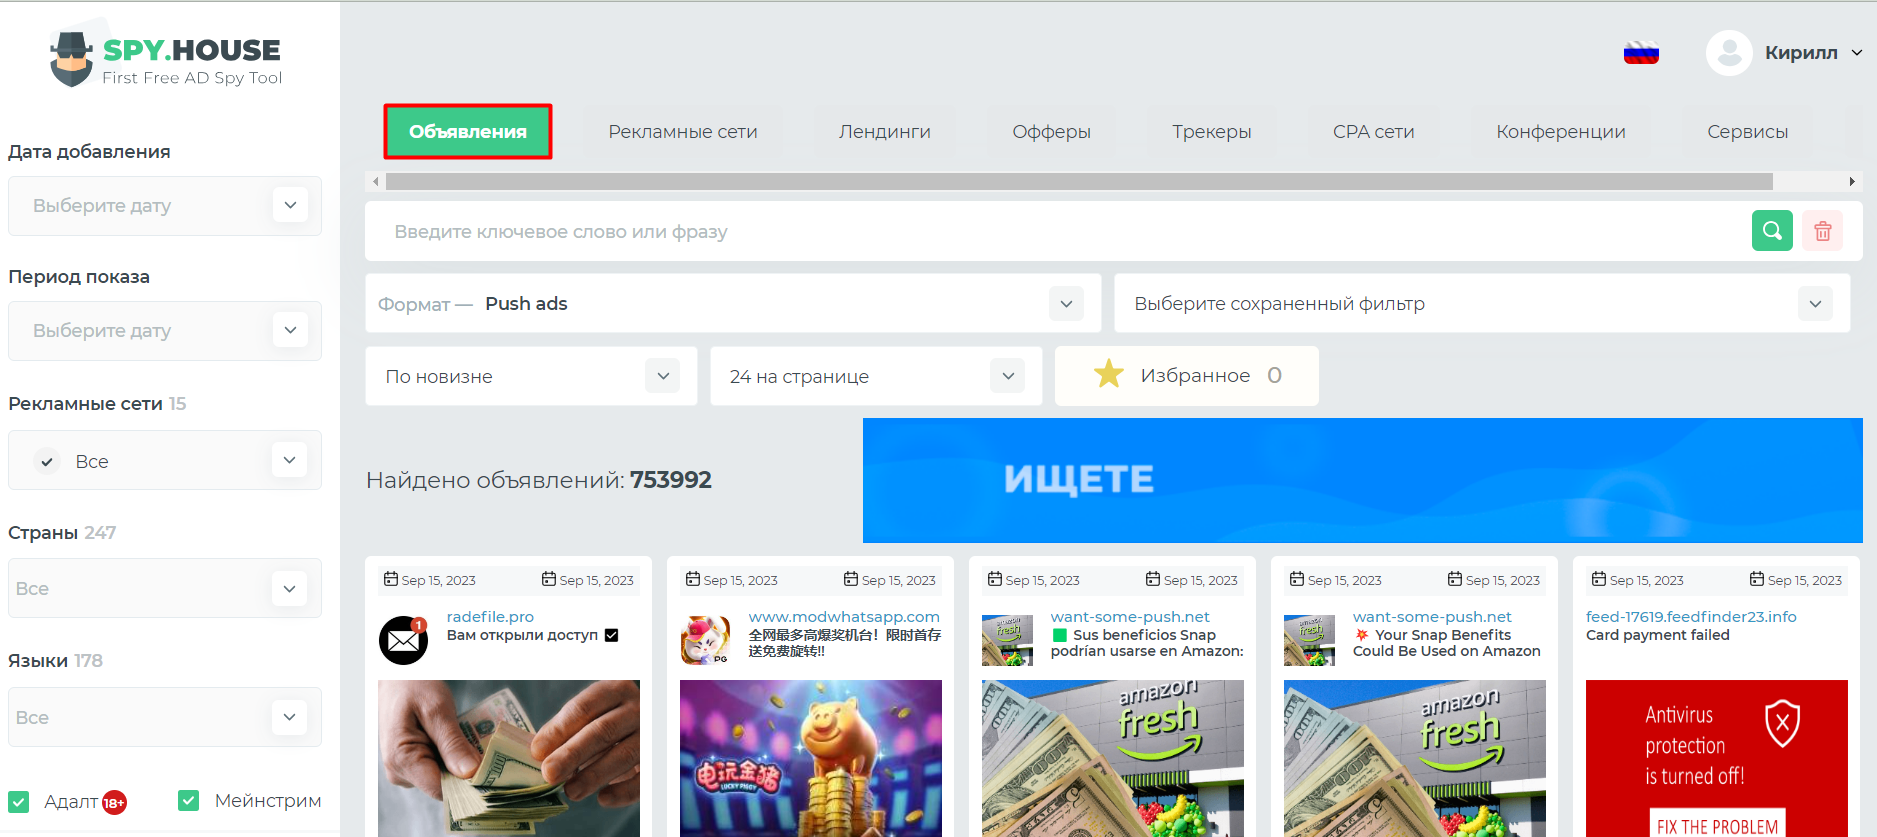The width and height of the screenshot is (1877, 837).
Task: Expand the Рекламные сети Все dropdown
Action: [x=164, y=460]
